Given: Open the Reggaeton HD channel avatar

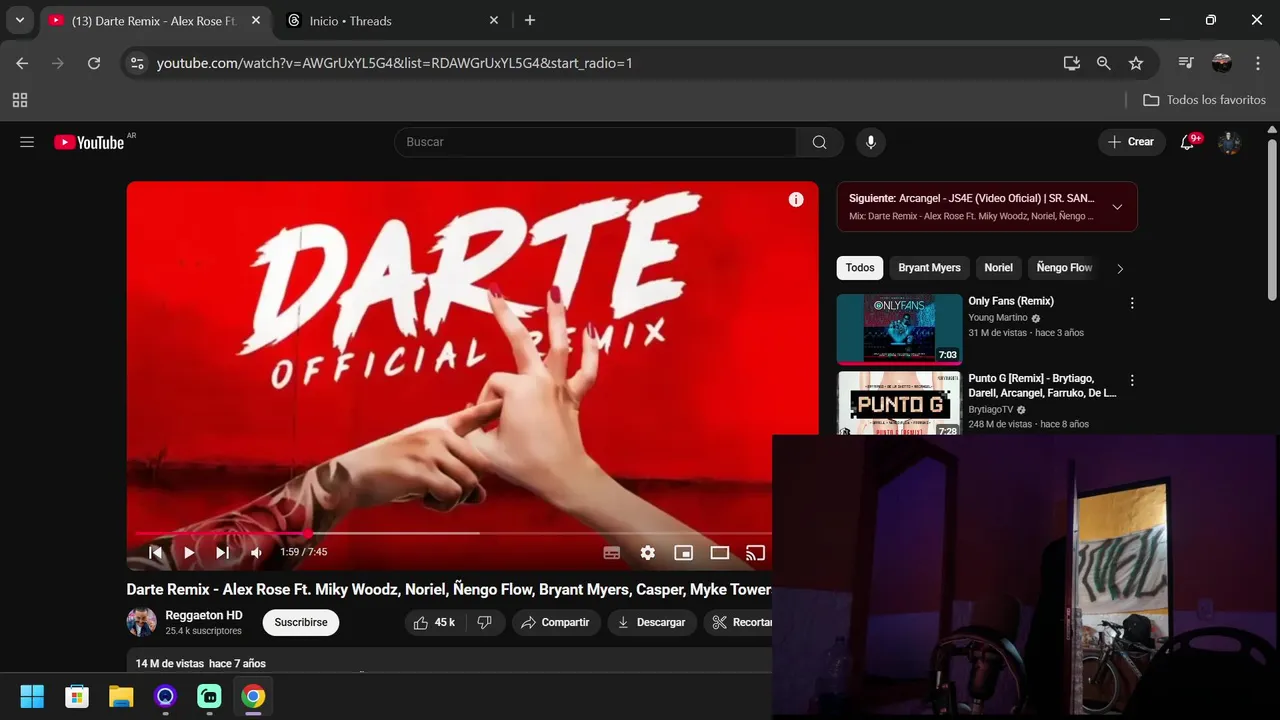Looking at the screenshot, I should pyautogui.click(x=142, y=622).
